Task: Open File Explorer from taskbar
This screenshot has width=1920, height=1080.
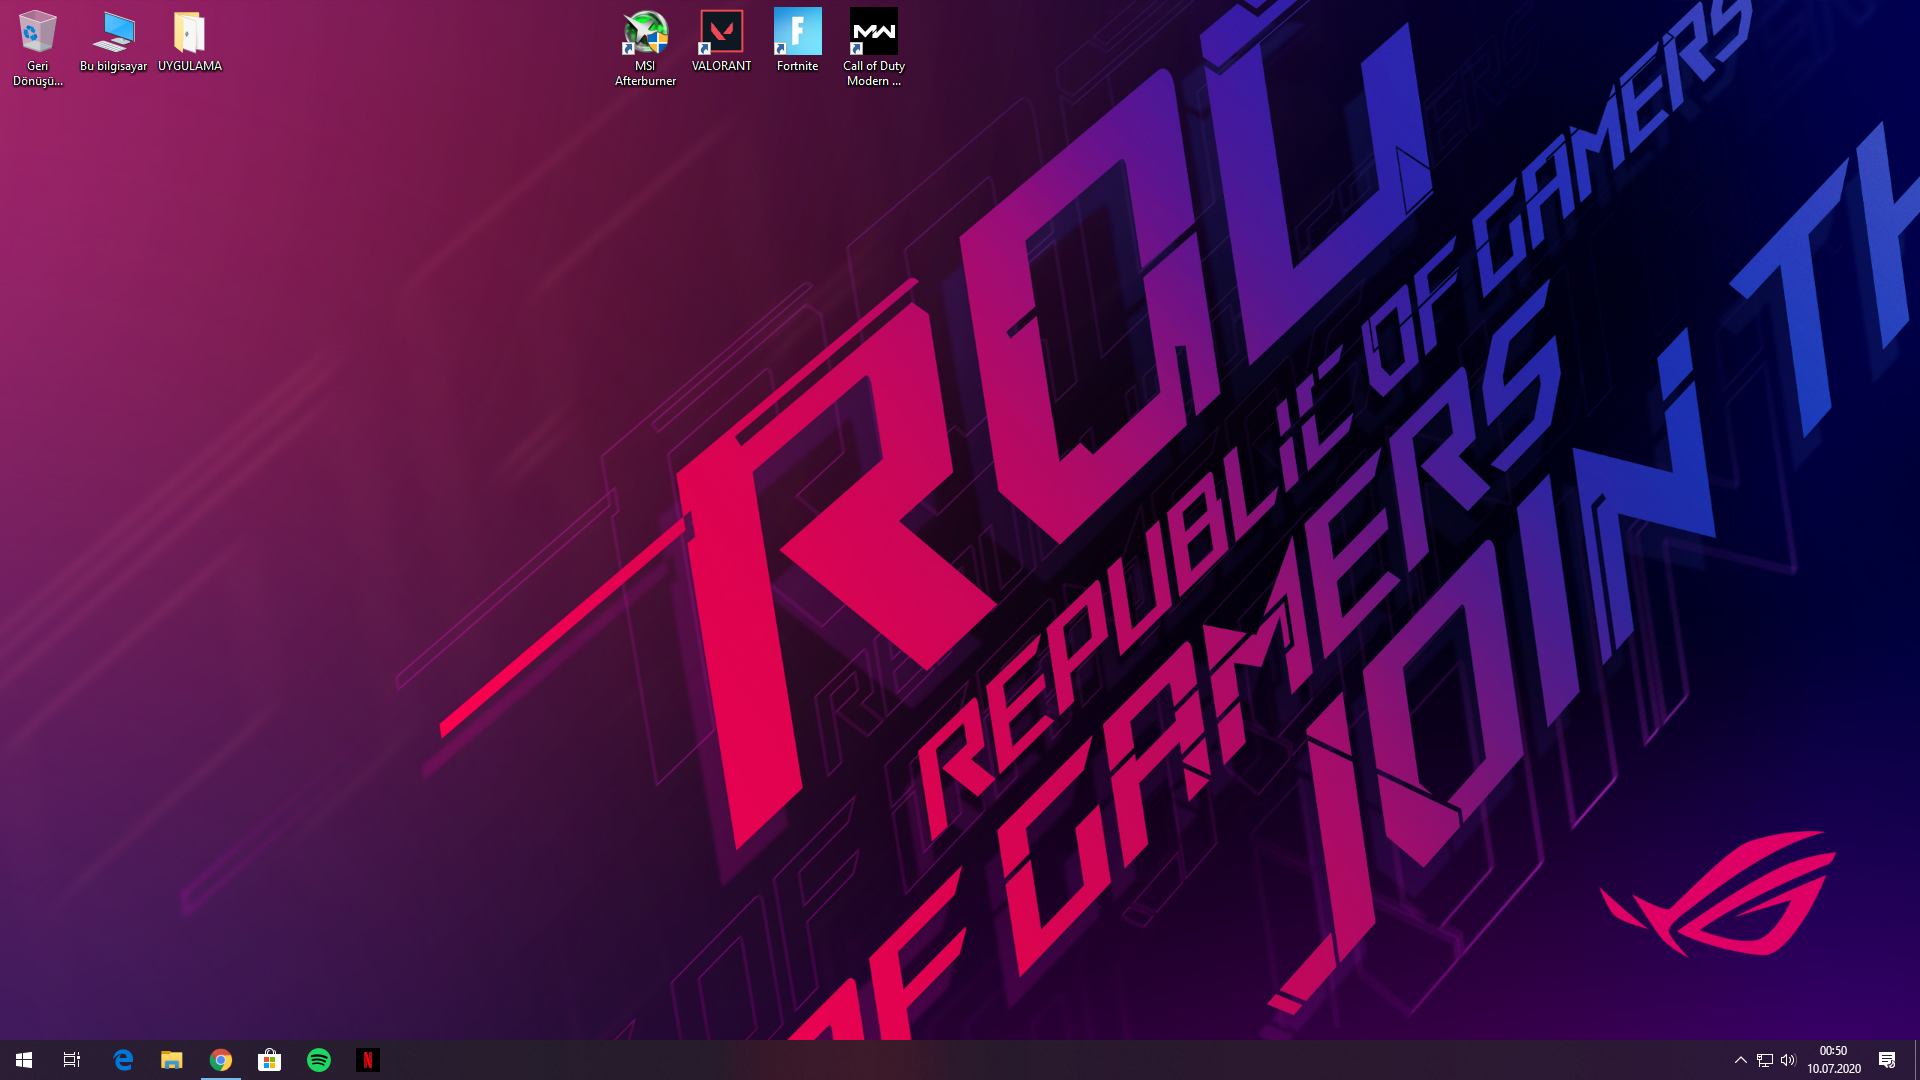Action: click(172, 1060)
